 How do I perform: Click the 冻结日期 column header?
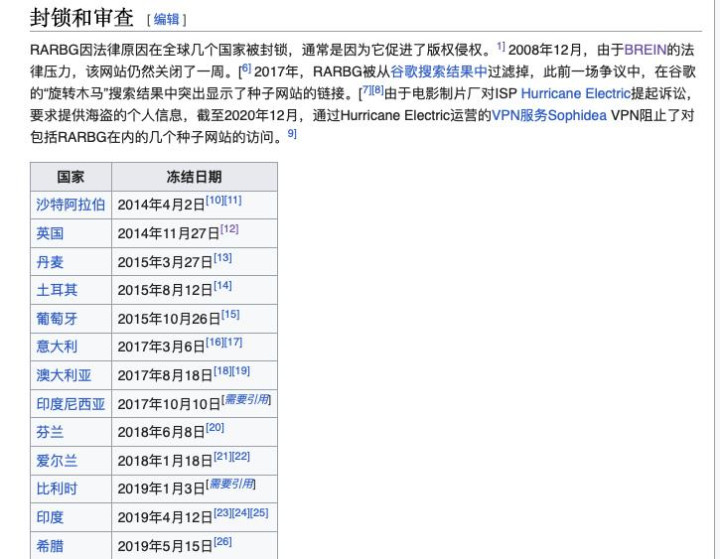(x=194, y=177)
